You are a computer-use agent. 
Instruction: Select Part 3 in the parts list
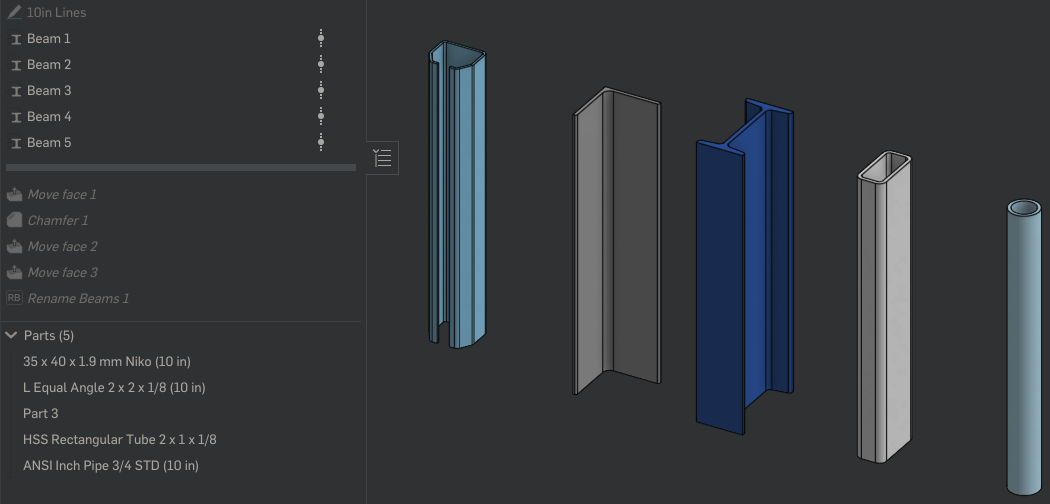pos(41,414)
